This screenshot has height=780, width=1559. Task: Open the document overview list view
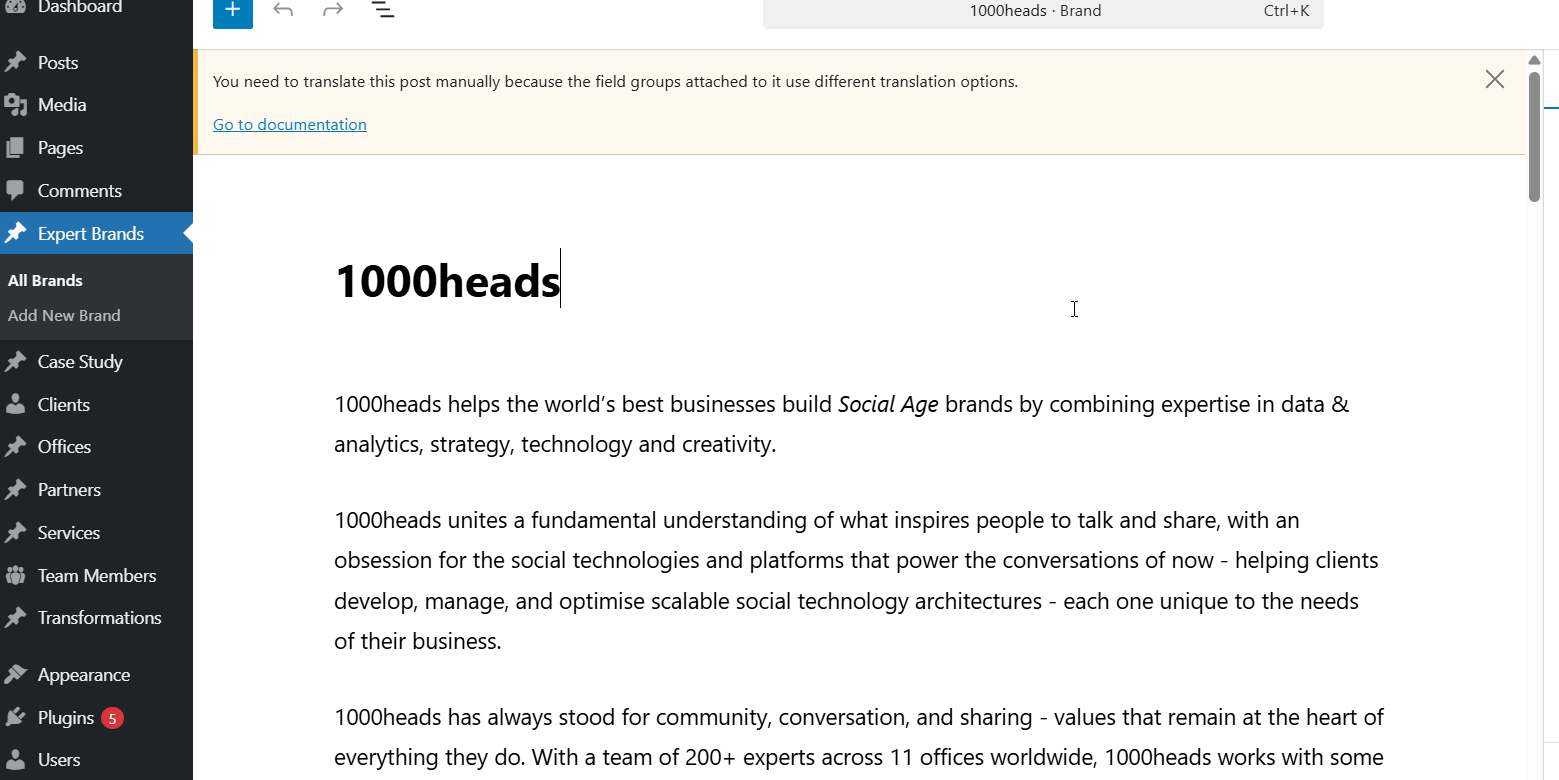[383, 11]
